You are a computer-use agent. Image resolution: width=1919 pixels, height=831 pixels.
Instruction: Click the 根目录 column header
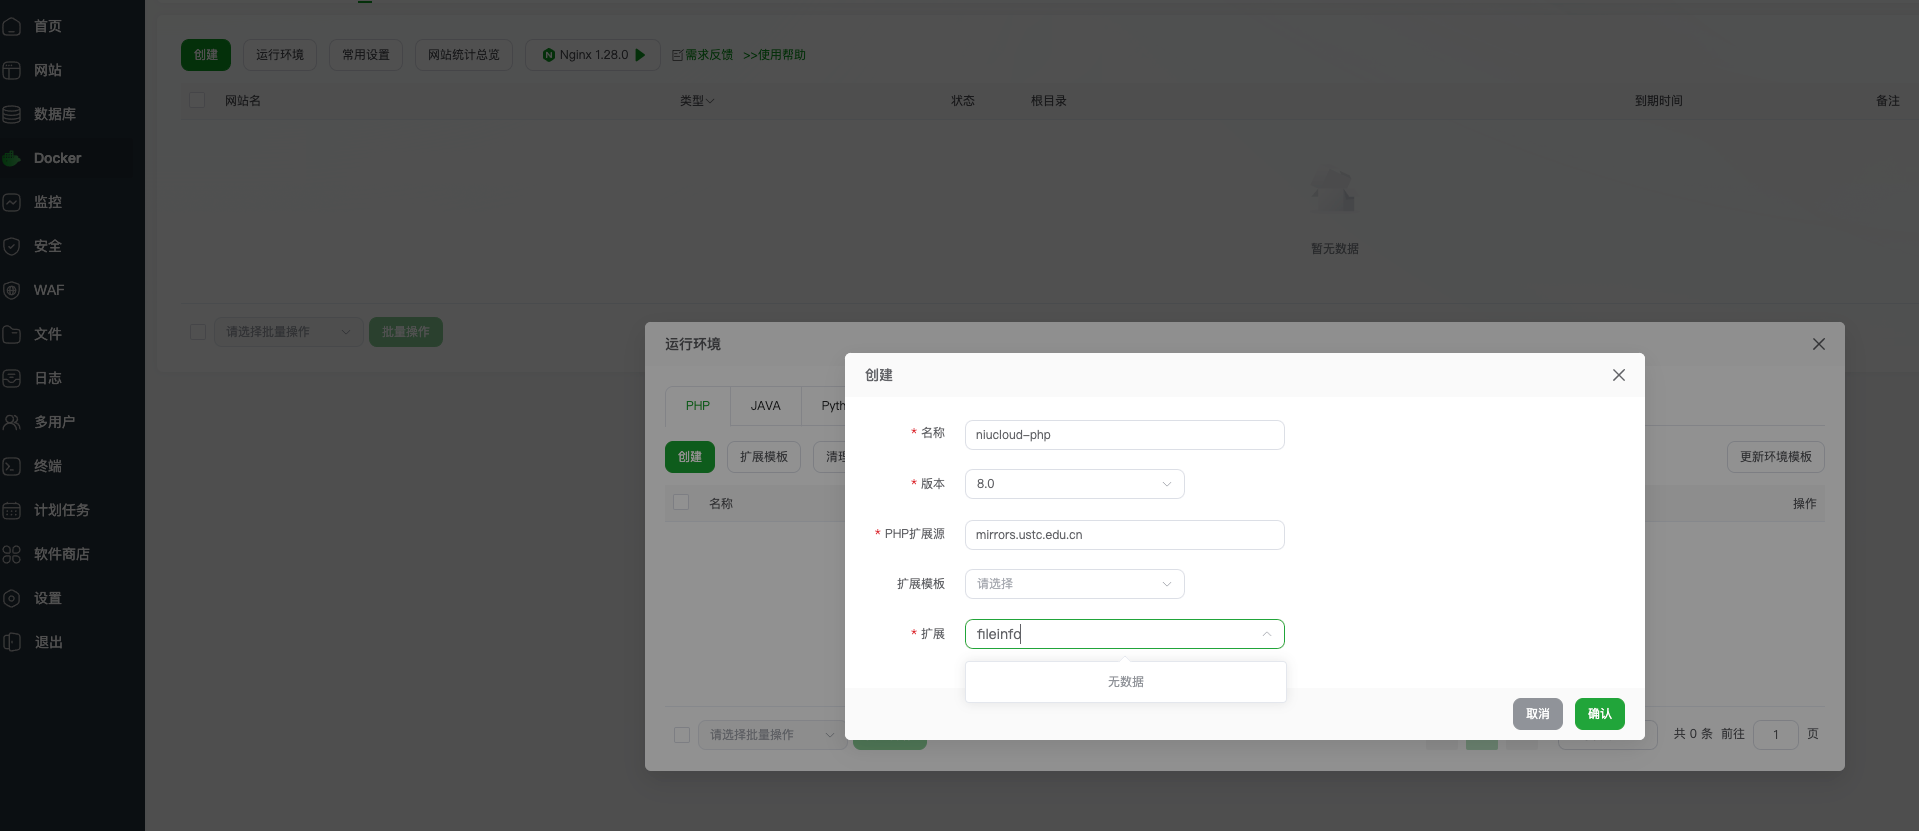point(1049,101)
